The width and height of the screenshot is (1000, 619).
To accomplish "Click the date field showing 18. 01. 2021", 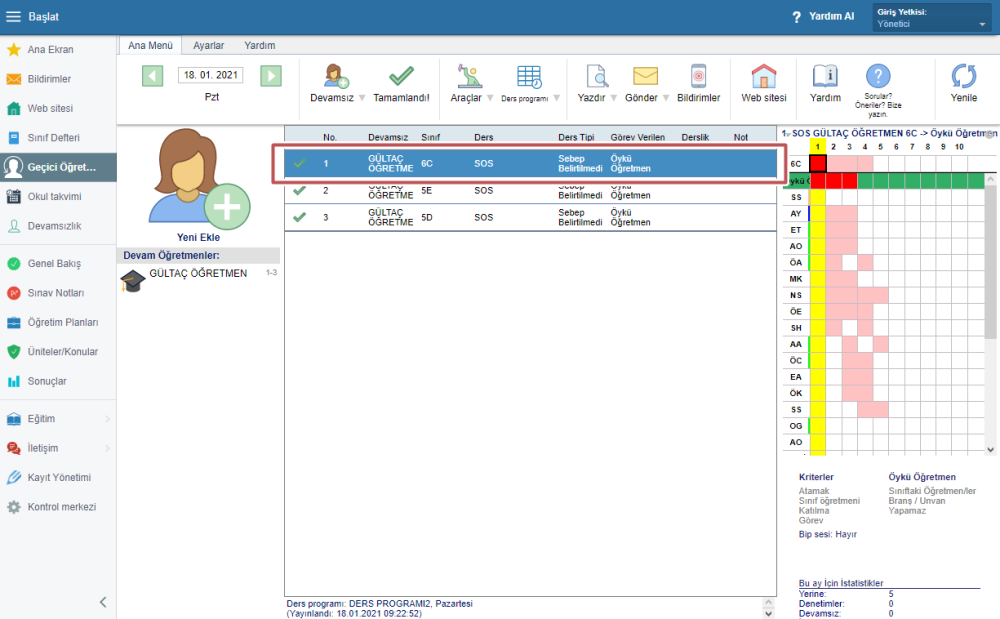I will (211, 75).
